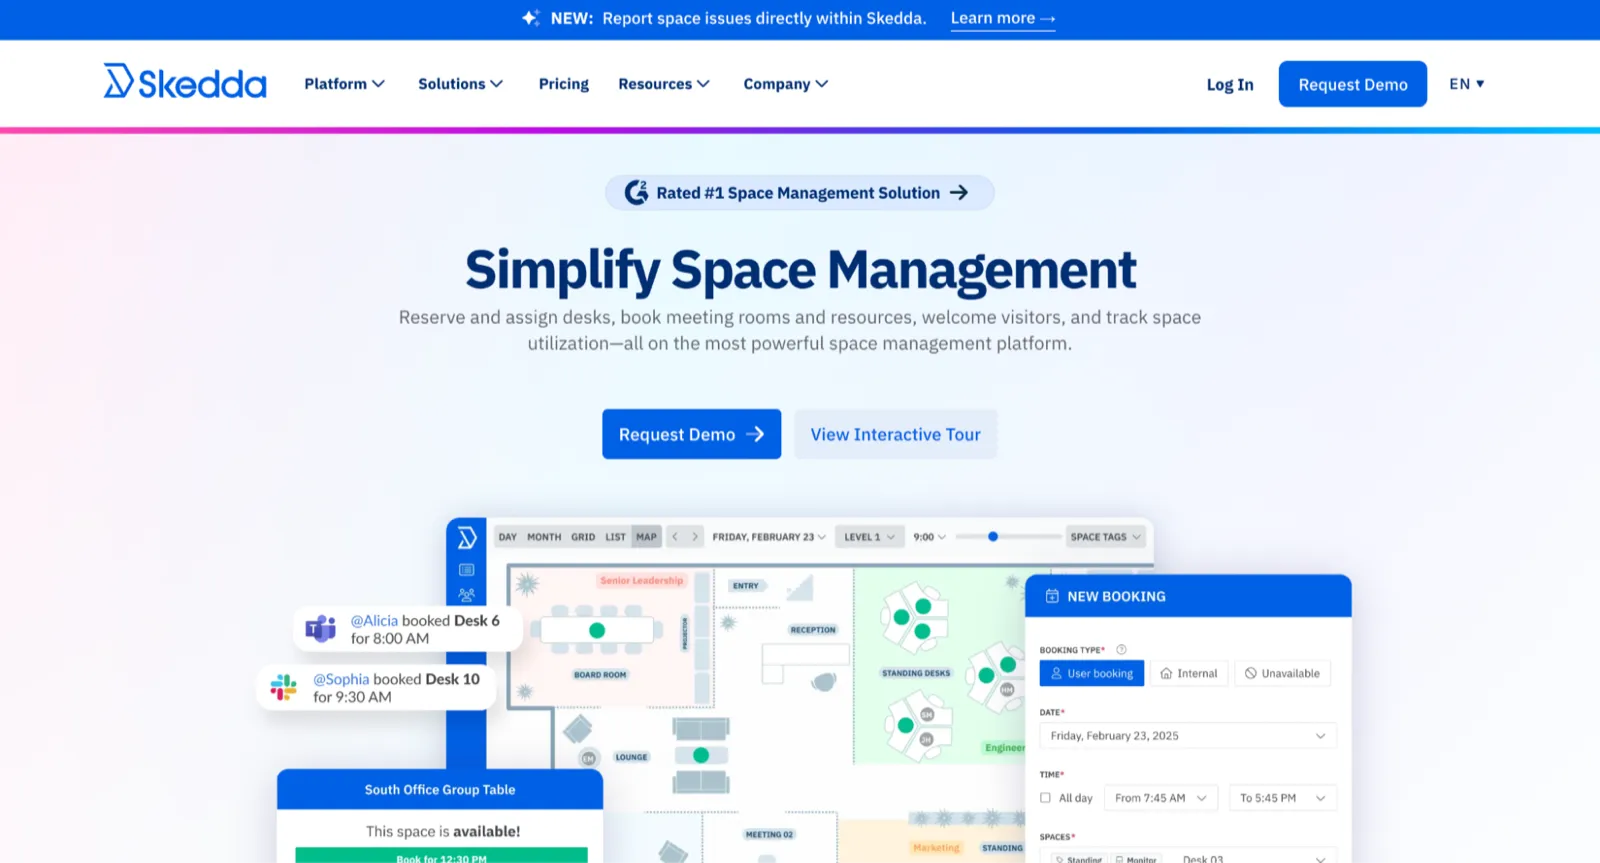This screenshot has width=1600, height=863.
Task: Click the arrow icon on Request Demo hero button
Action: [x=756, y=434]
